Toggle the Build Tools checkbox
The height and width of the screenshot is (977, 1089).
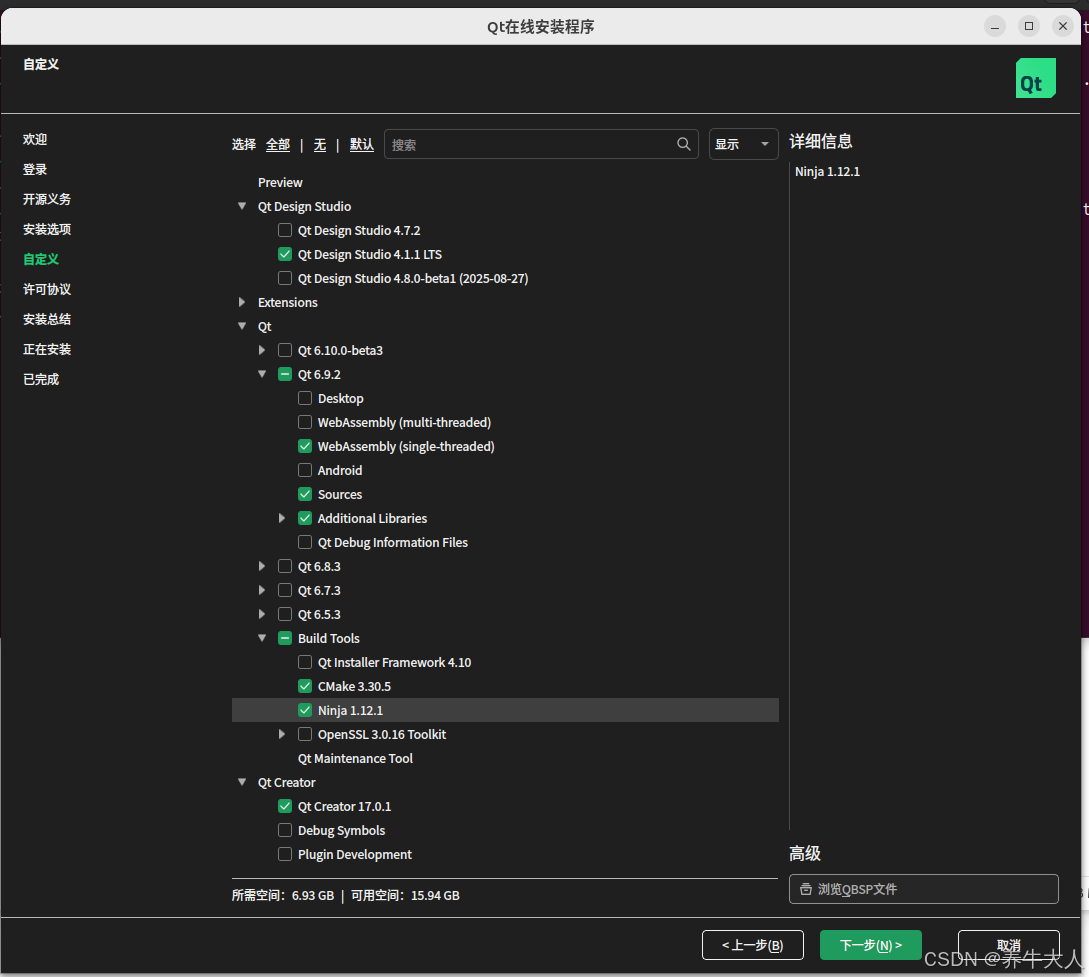[x=285, y=638]
